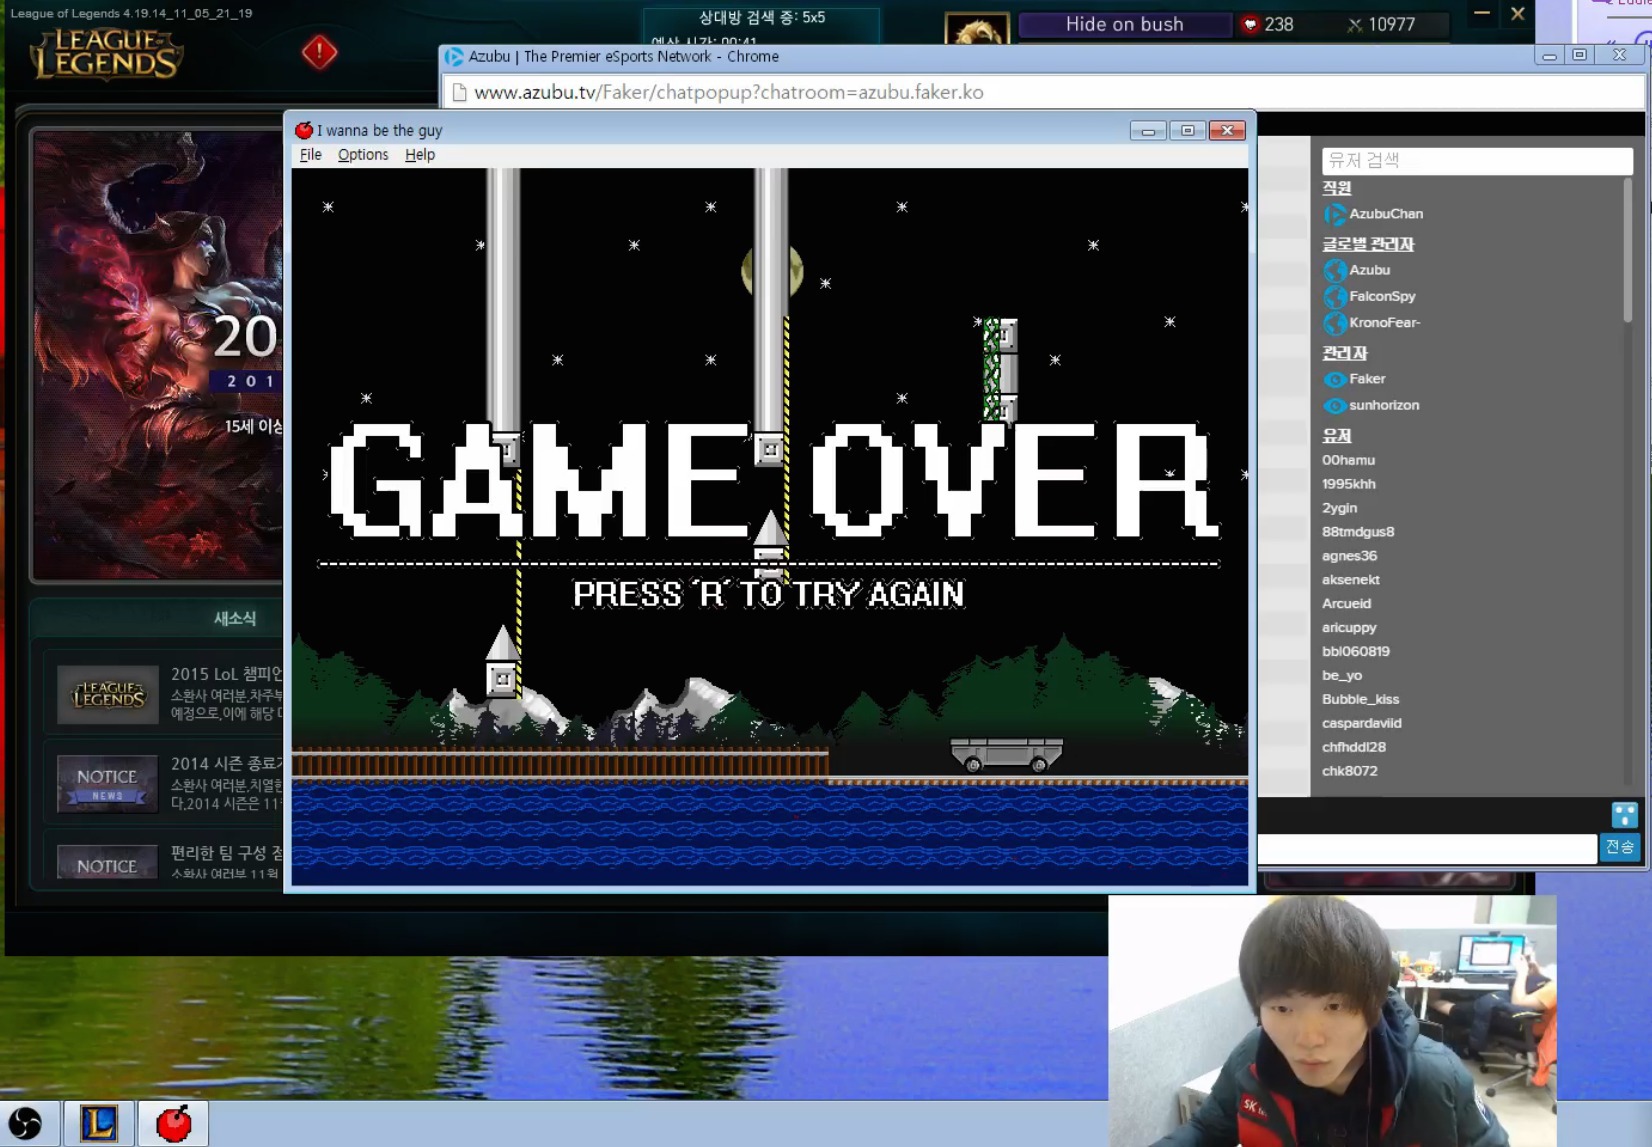Open the 2015 LoL championship news item
This screenshot has width=1652, height=1147.
coord(165,693)
